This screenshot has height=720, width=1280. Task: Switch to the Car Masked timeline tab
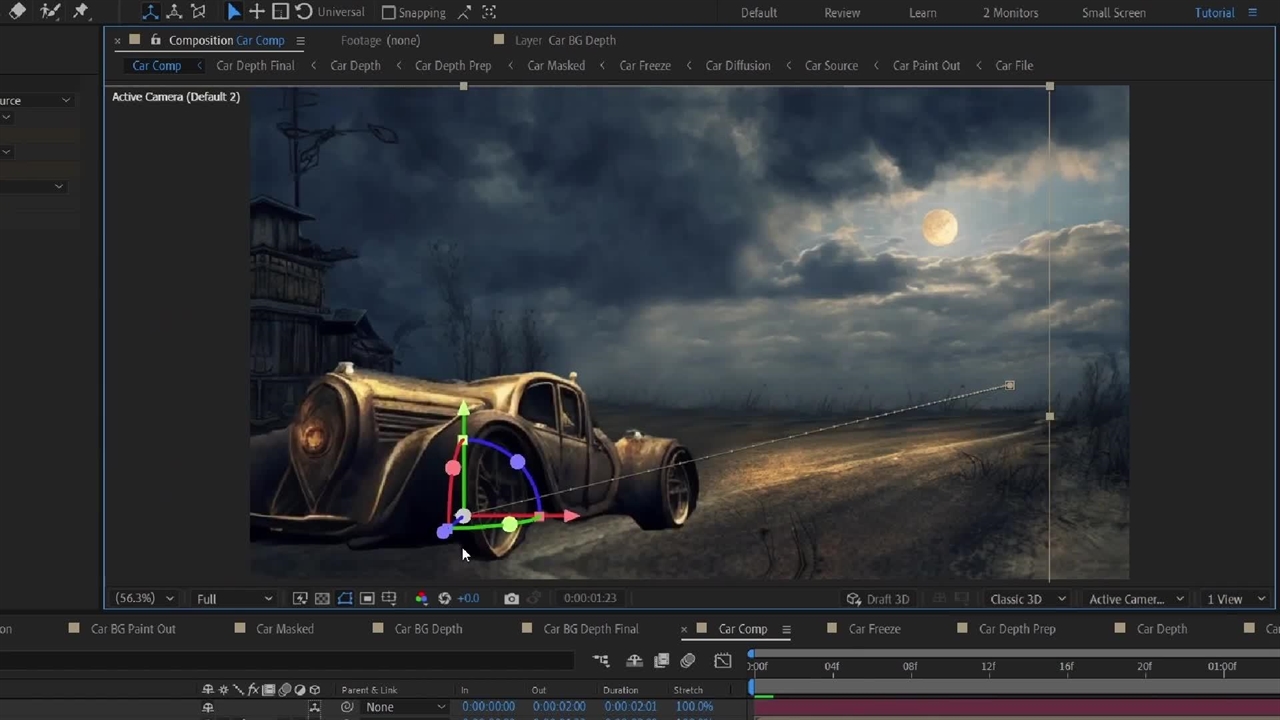coord(284,629)
